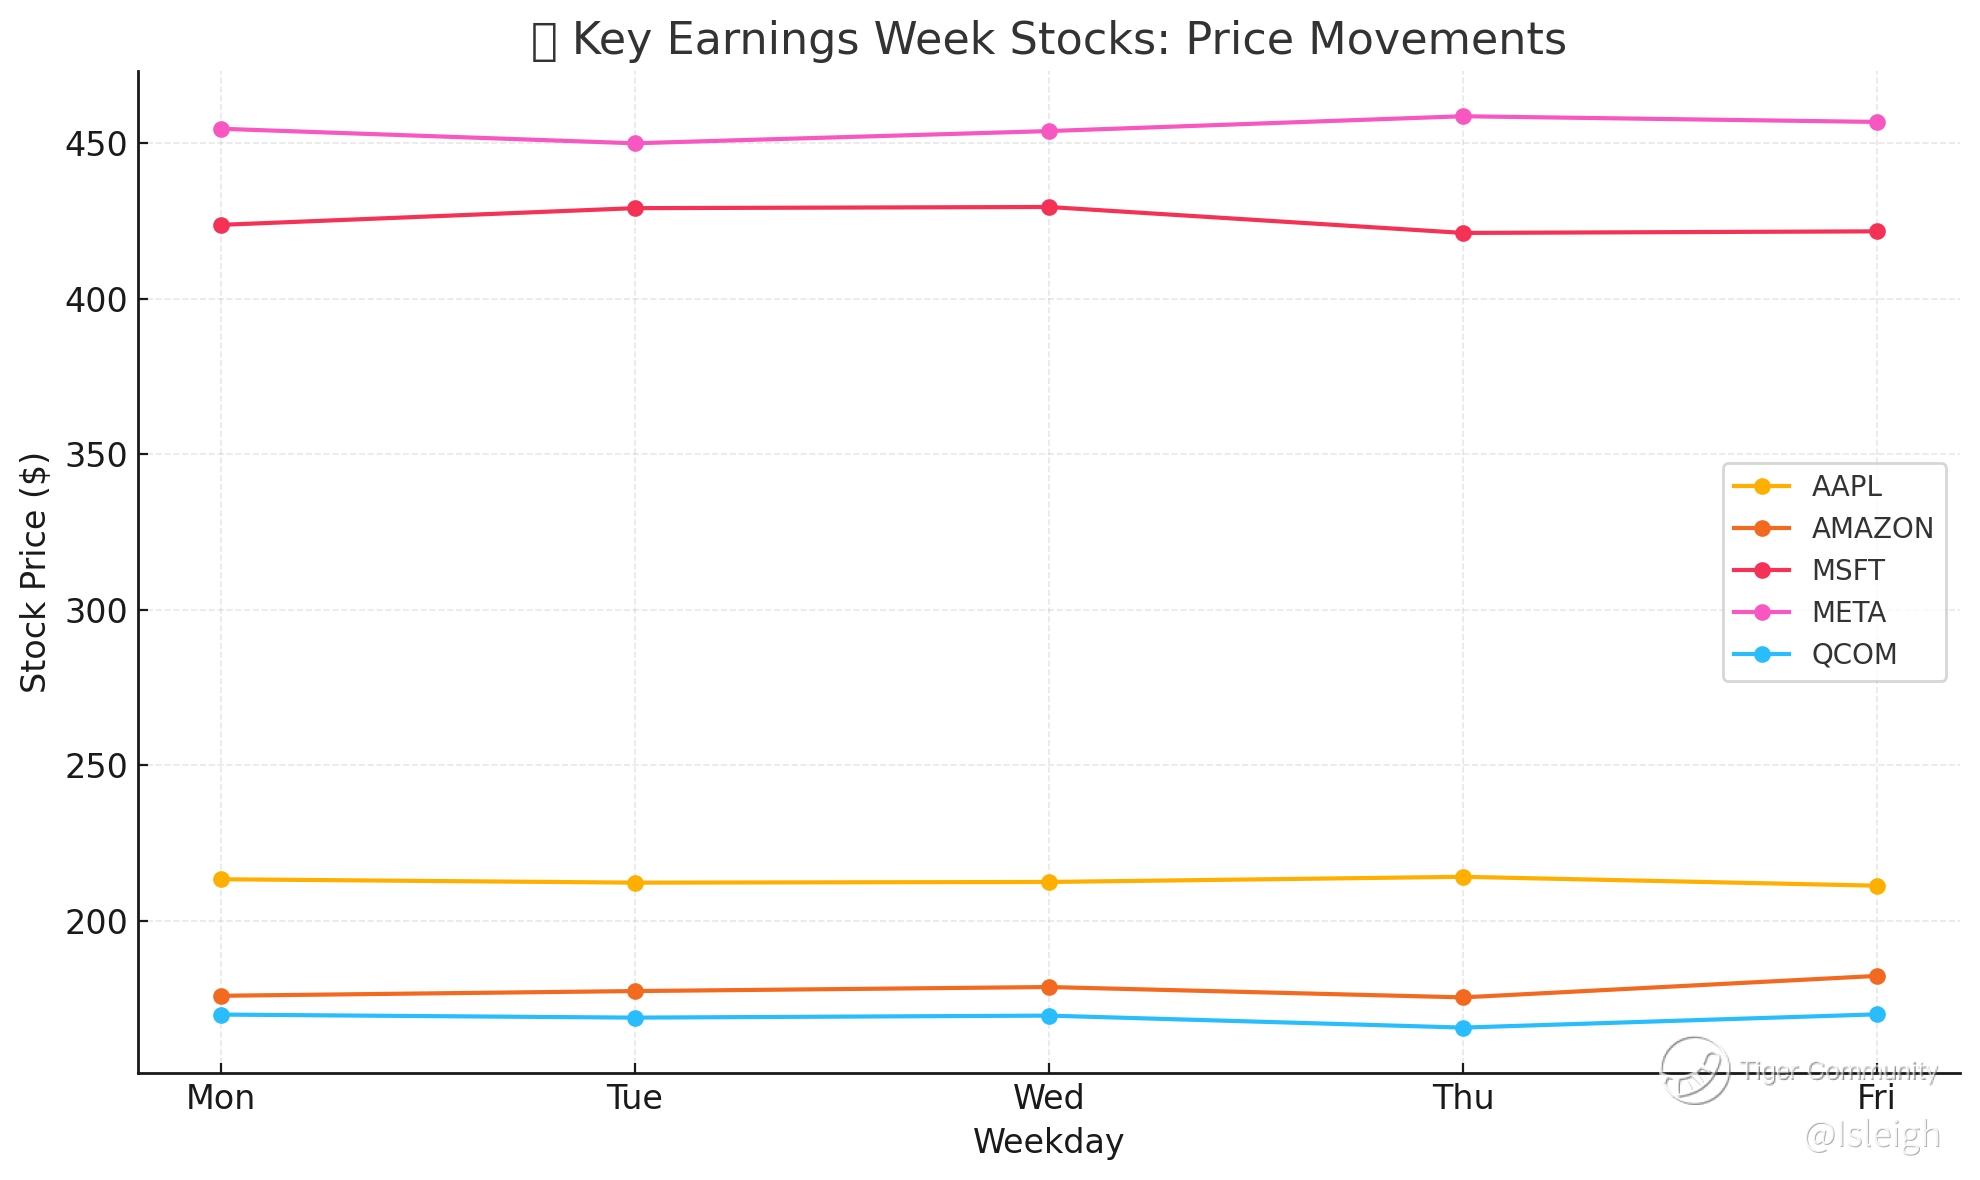
Task: Click the AAPL legend line marker
Action: point(1762,487)
